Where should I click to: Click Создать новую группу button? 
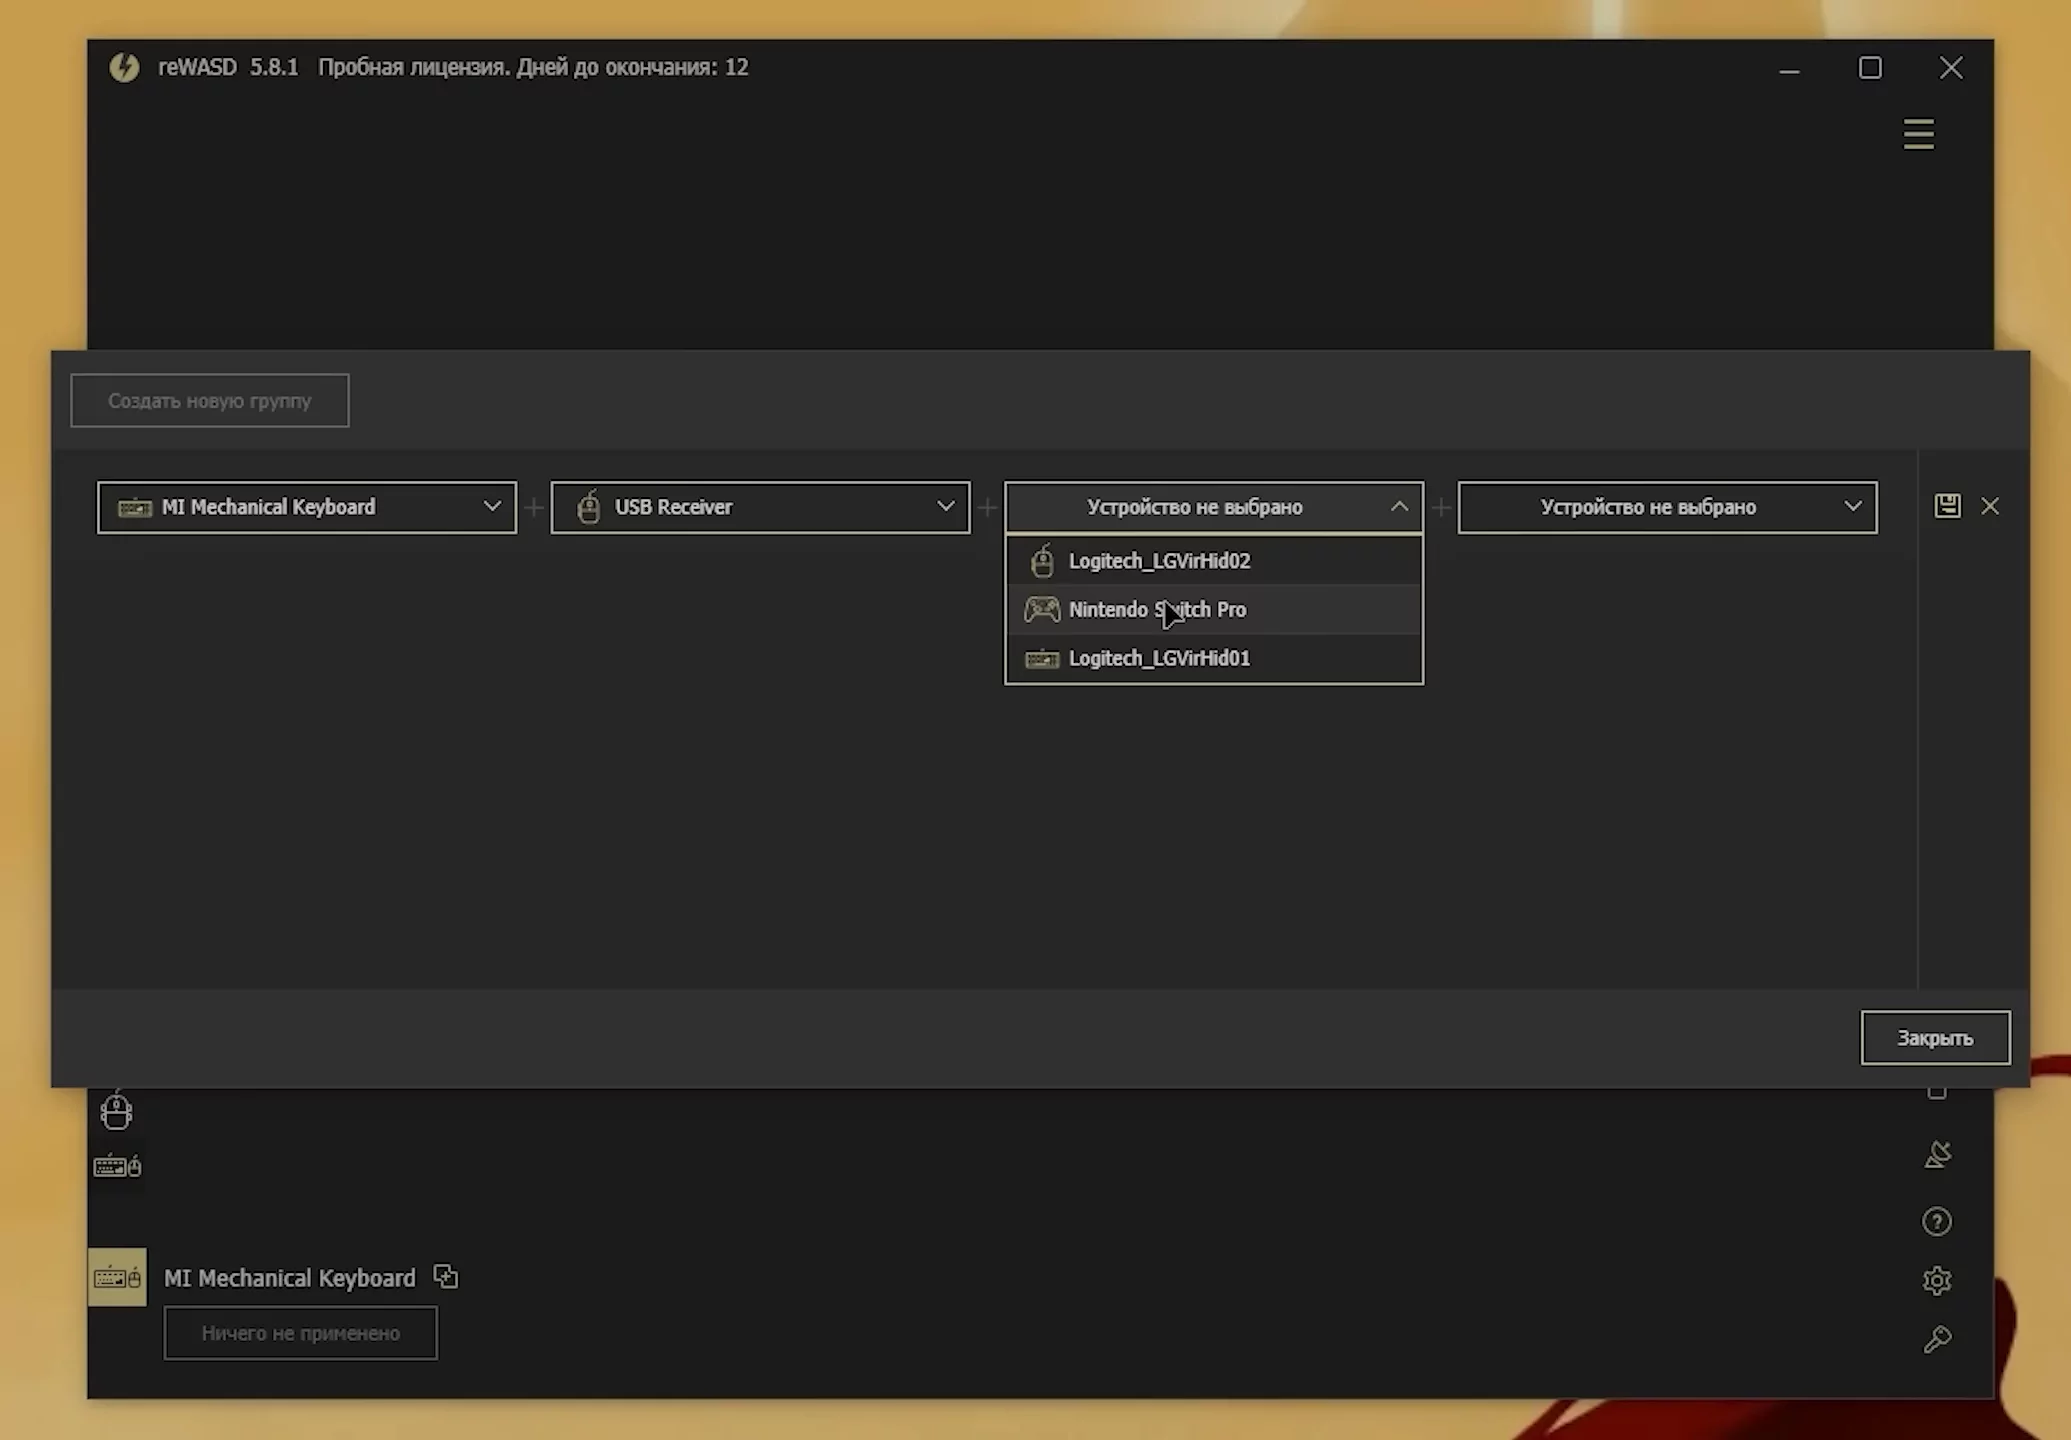pos(209,401)
